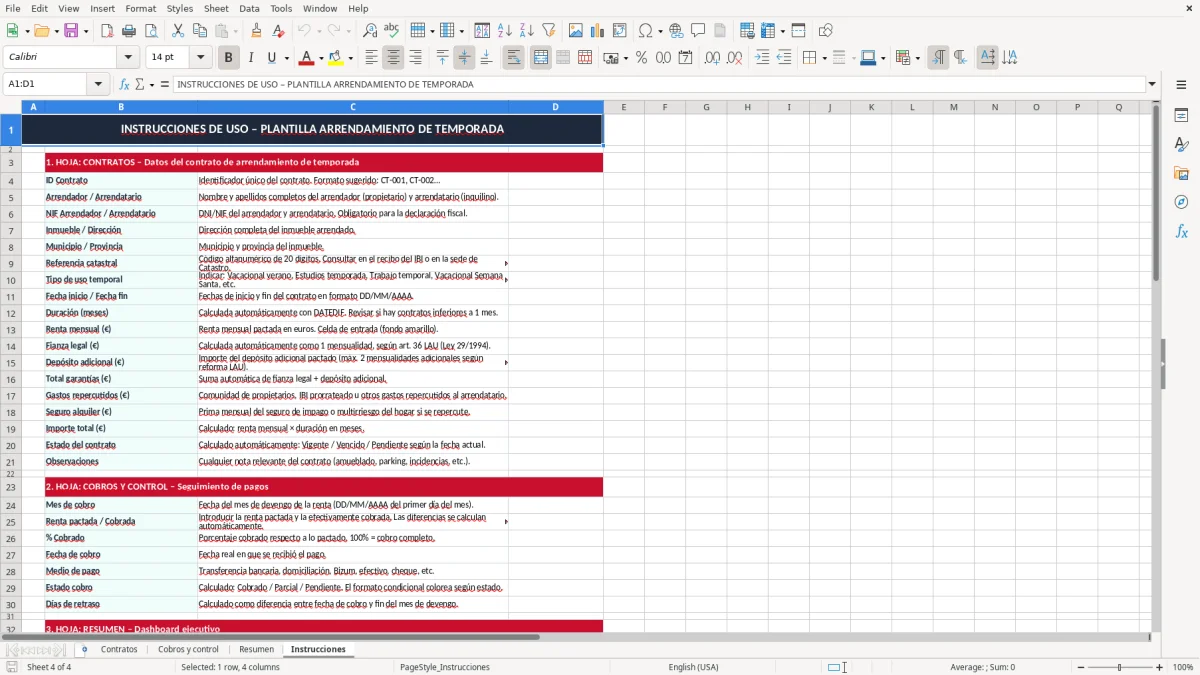
Task: Expand the Open document dropdown arrow
Action: tap(55, 31)
